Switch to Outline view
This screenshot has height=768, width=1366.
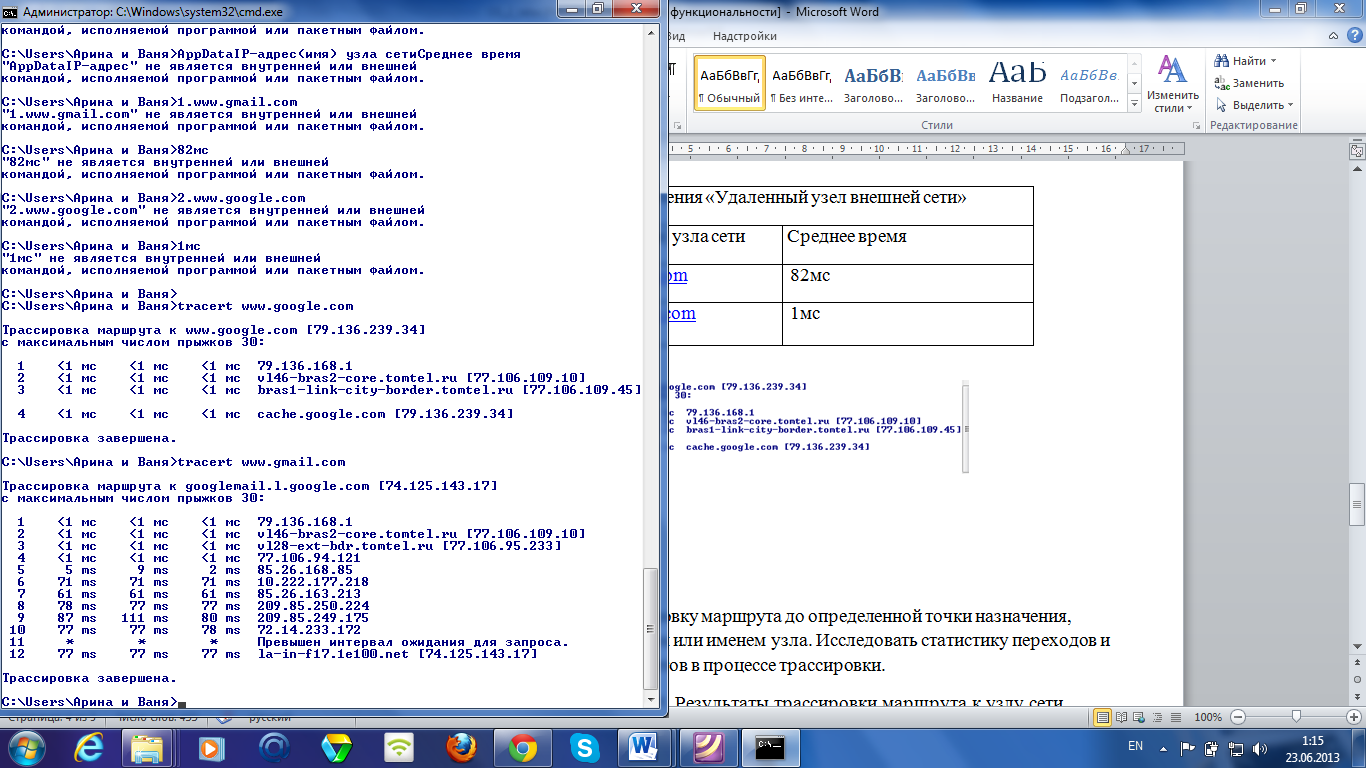pyautogui.click(x=1155, y=717)
